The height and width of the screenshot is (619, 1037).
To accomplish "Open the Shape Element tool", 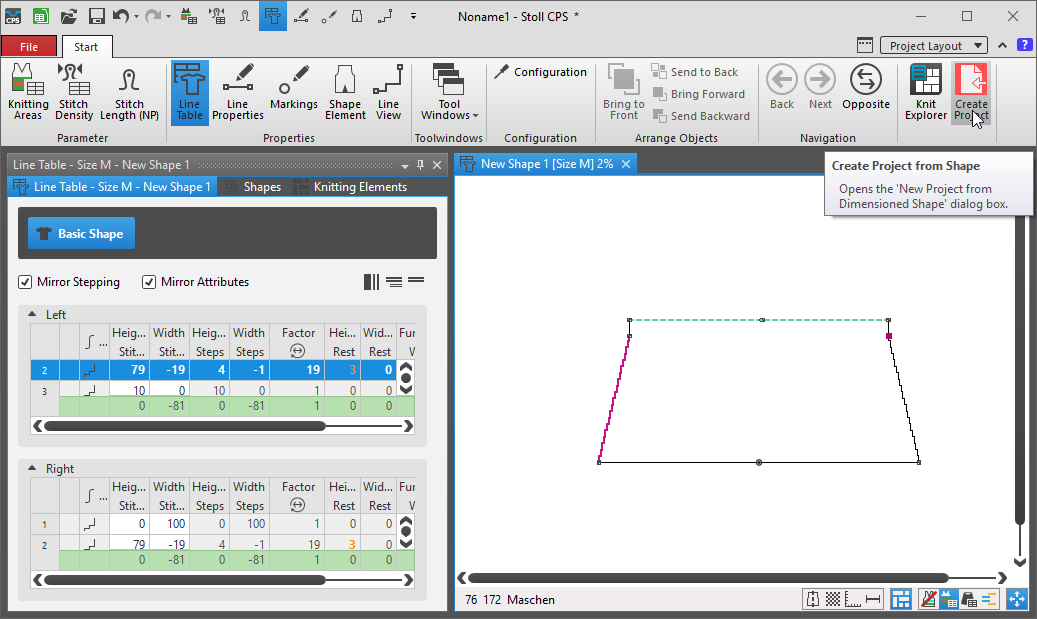I will coord(345,92).
